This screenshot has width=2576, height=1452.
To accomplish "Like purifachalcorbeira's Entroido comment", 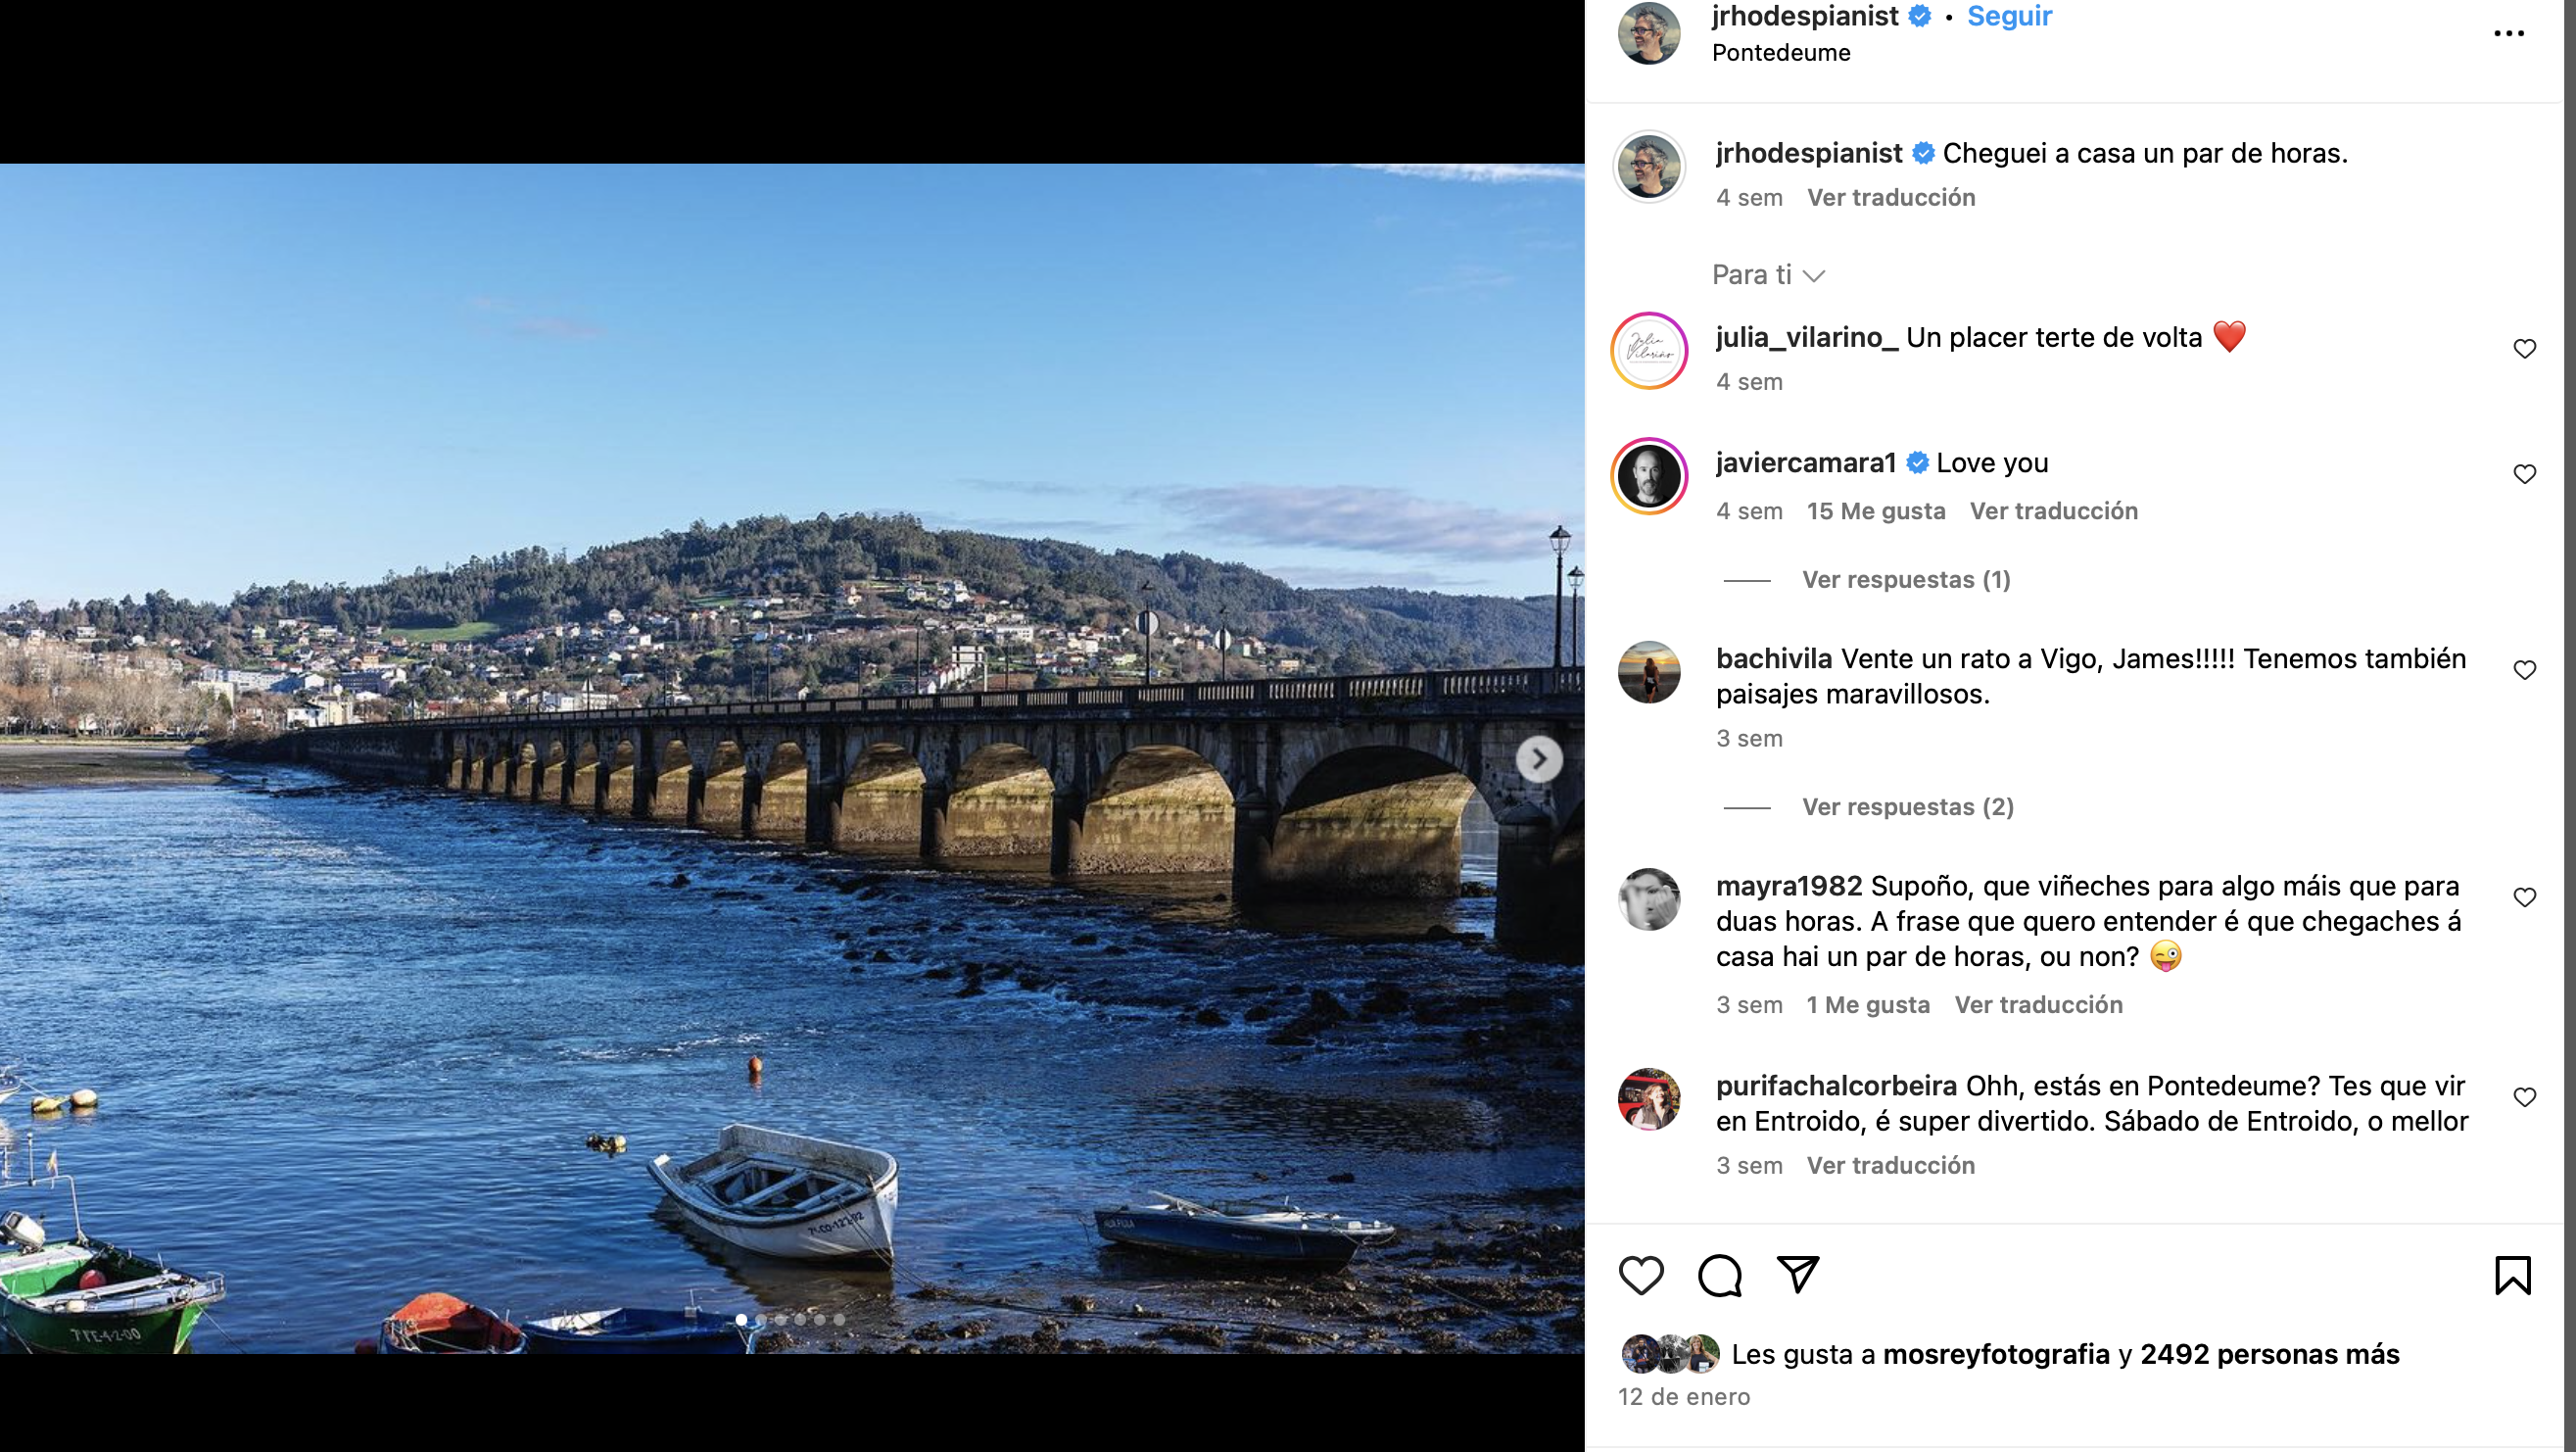I will click(x=2525, y=1097).
